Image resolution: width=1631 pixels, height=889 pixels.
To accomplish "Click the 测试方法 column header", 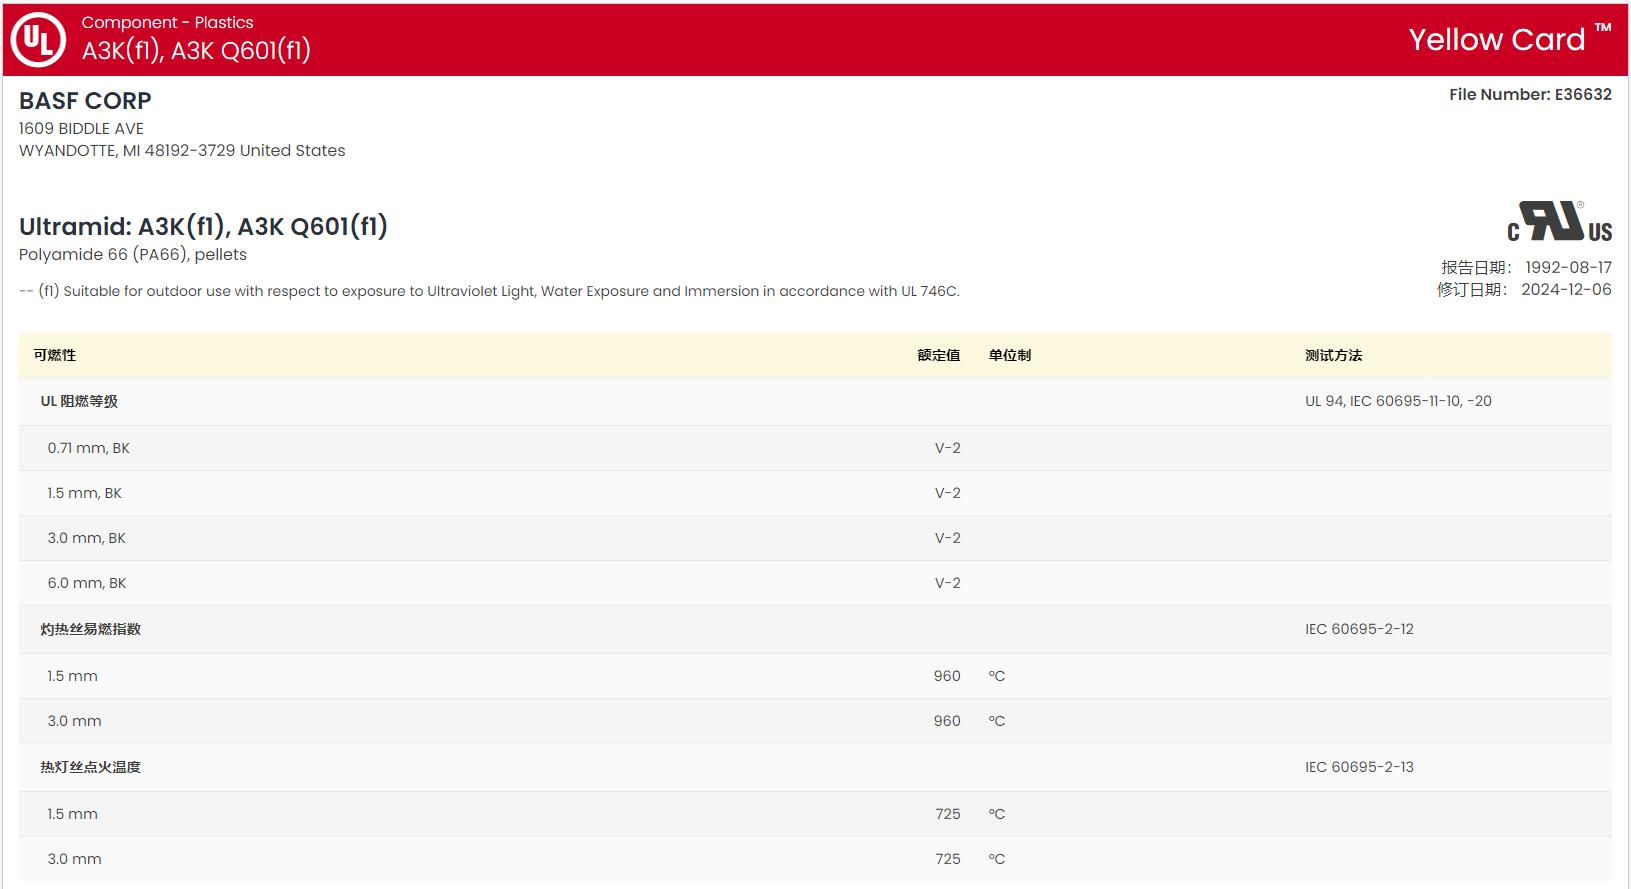I will 1333,355.
